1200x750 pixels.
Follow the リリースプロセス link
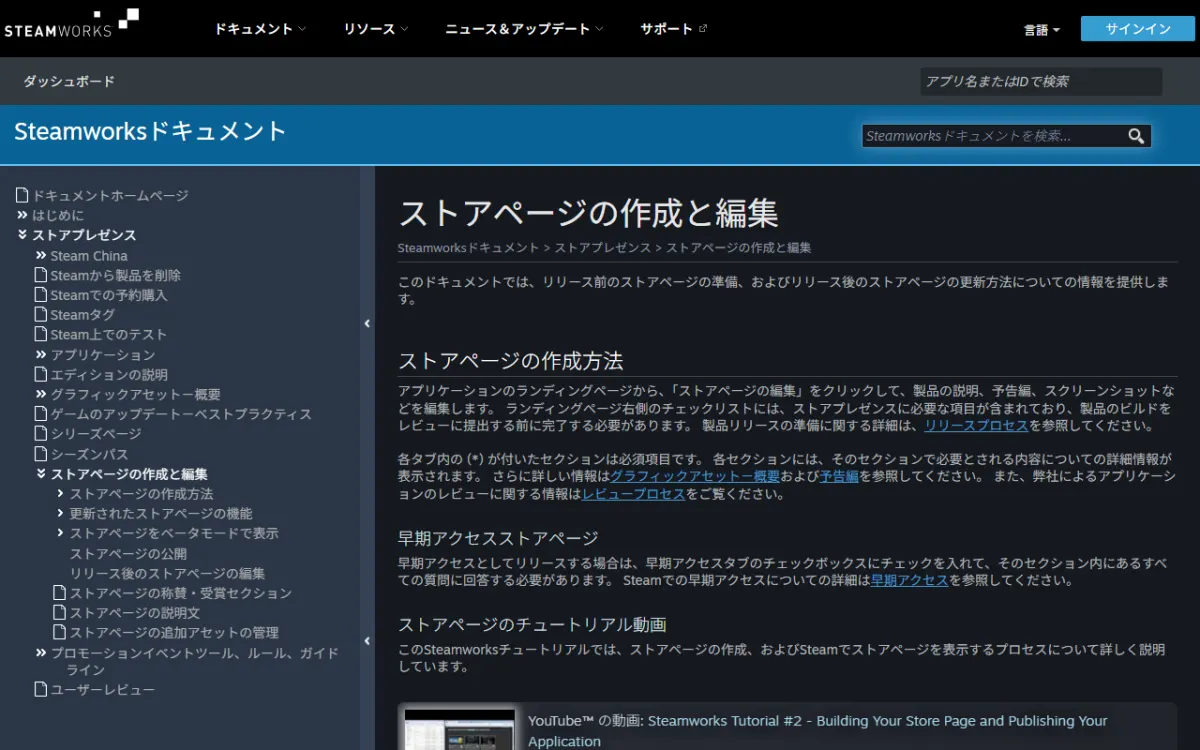click(x=976, y=425)
